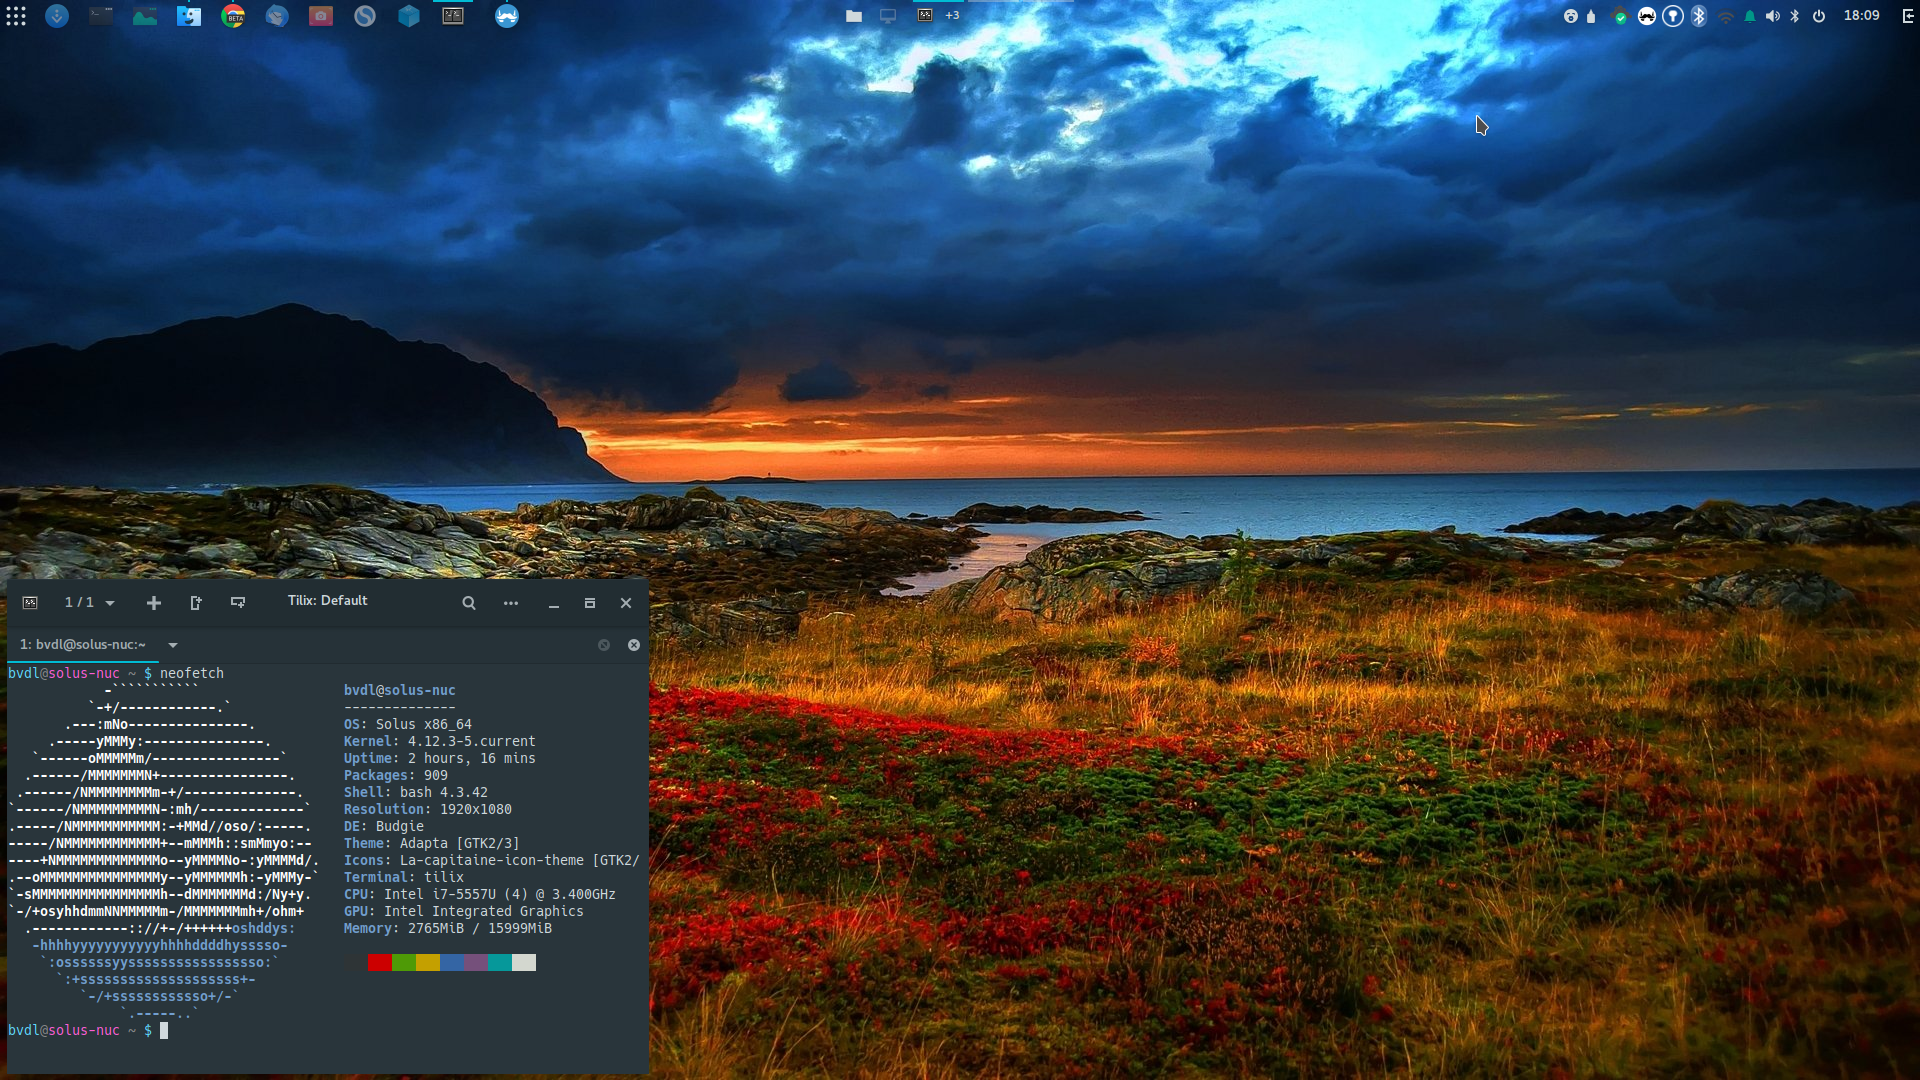
Task: Open the terminal launcher in the top panel
Action: [x=101, y=16]
